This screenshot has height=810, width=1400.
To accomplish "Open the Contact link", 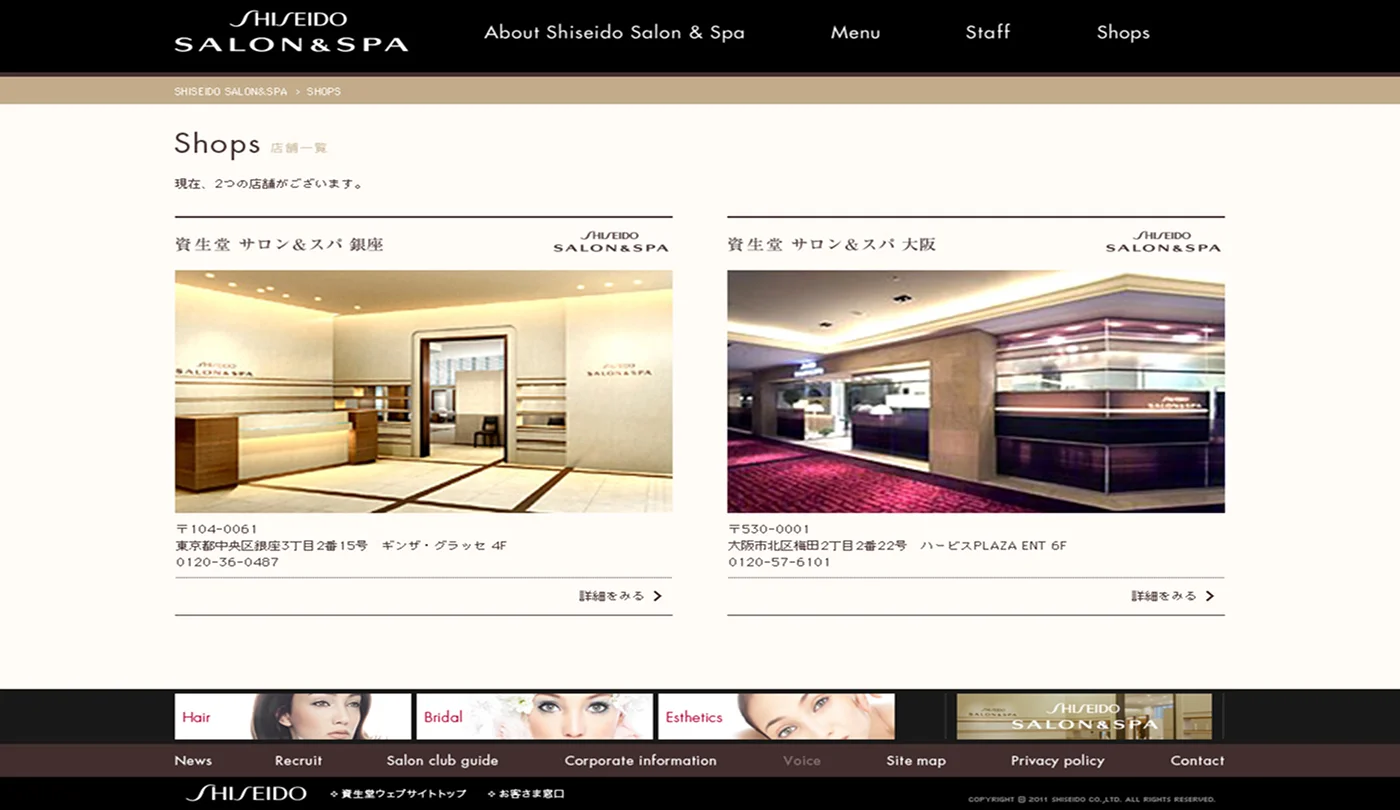I will (1197, 760).
